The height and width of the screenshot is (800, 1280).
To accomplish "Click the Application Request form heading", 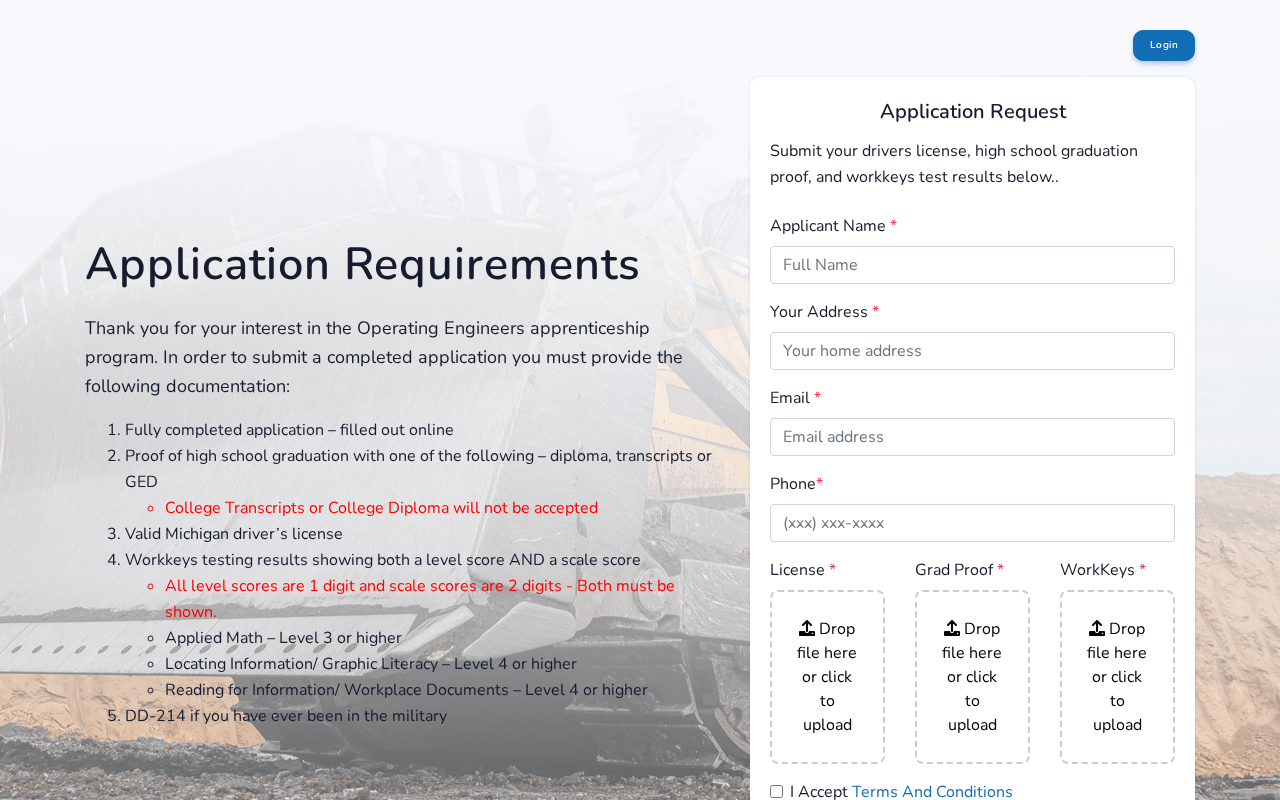I will coord(972,112).
